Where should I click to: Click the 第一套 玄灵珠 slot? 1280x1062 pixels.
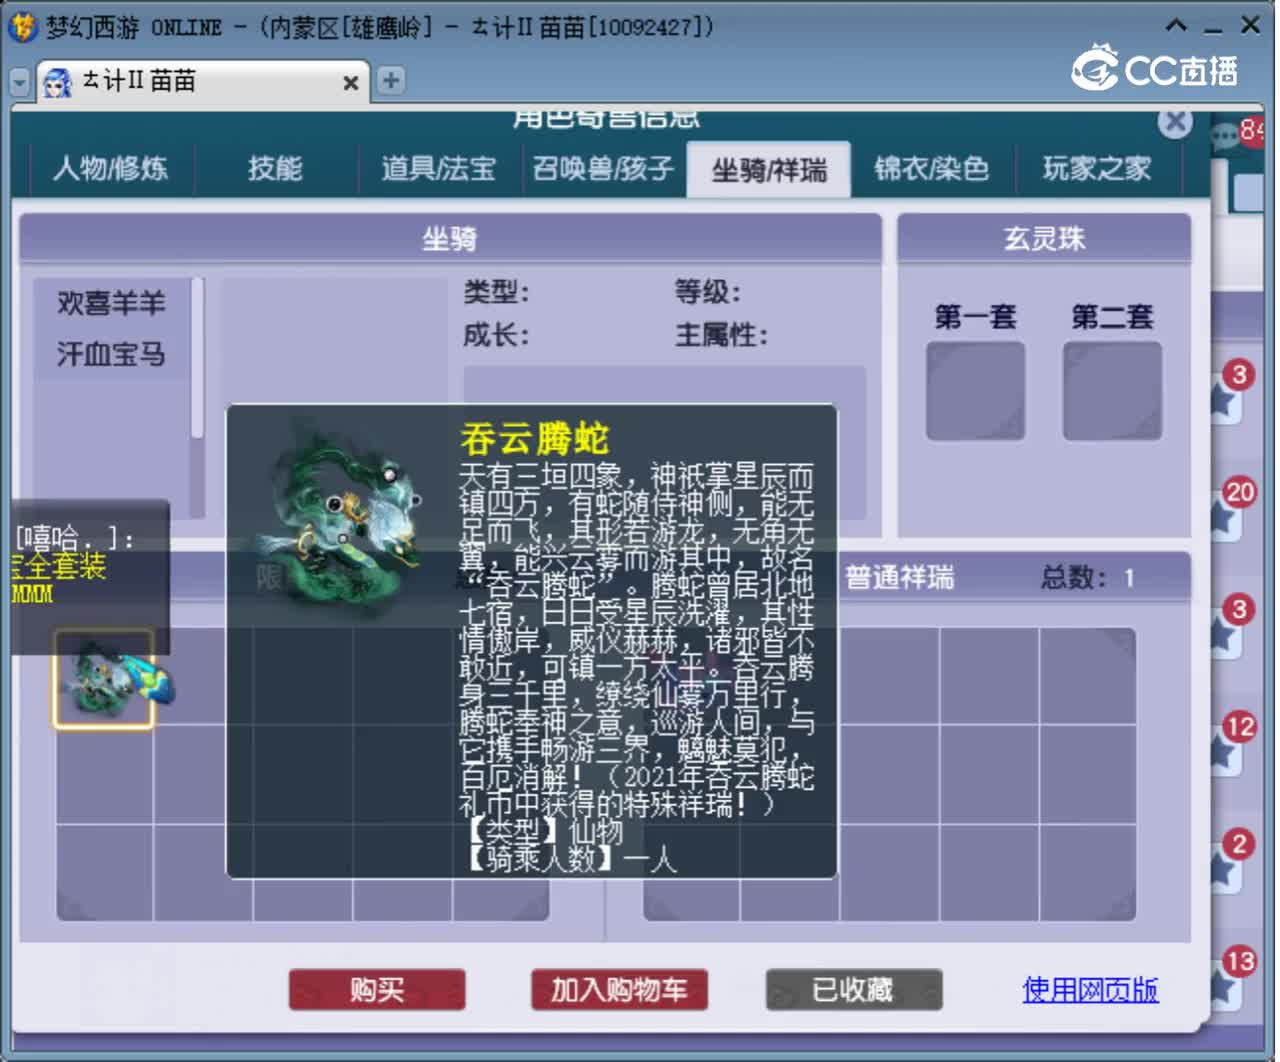pos(975,391)
